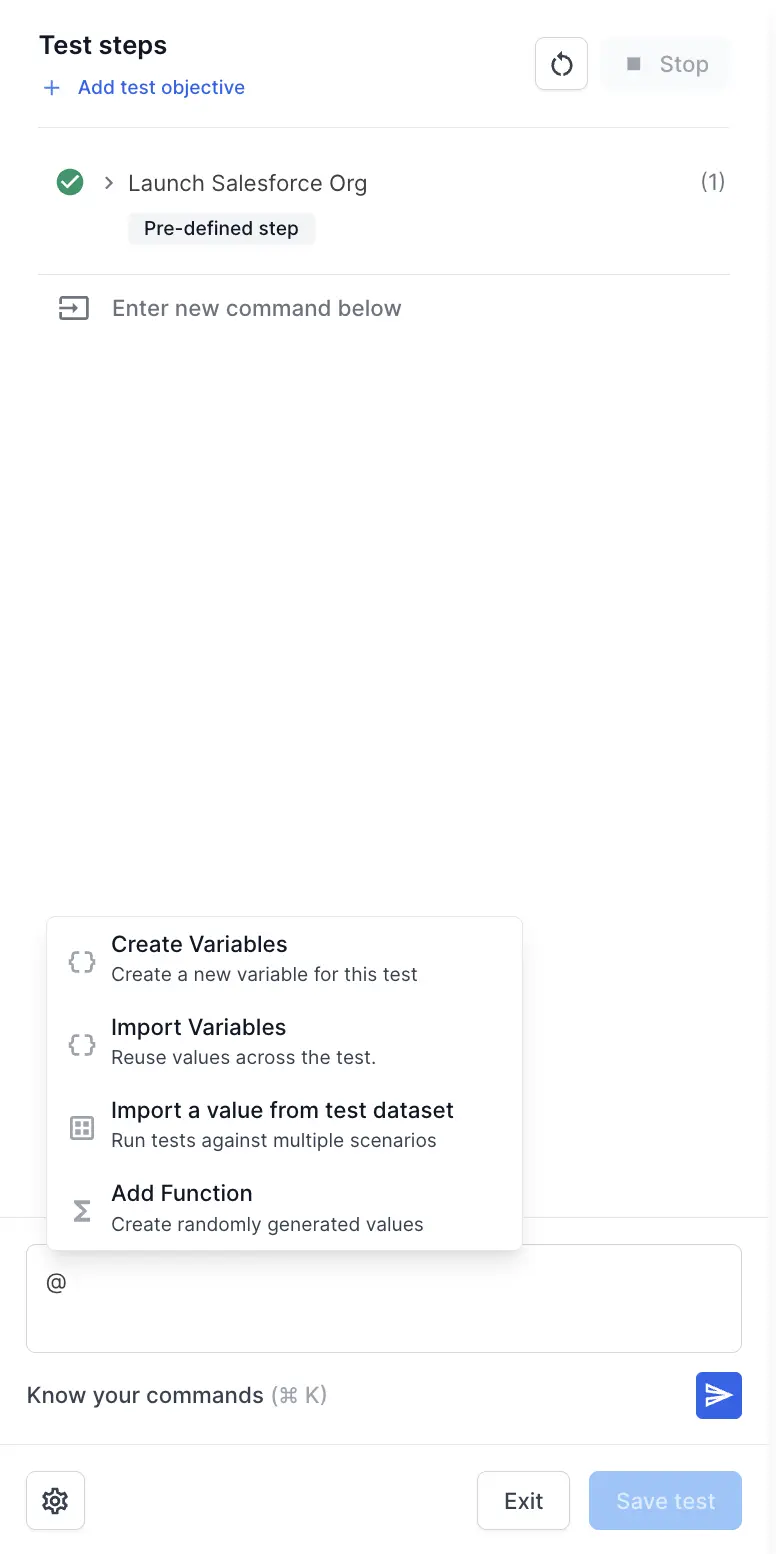
Task: Click the re-run test circular arrow icon
Action: (x=561, y=63)
